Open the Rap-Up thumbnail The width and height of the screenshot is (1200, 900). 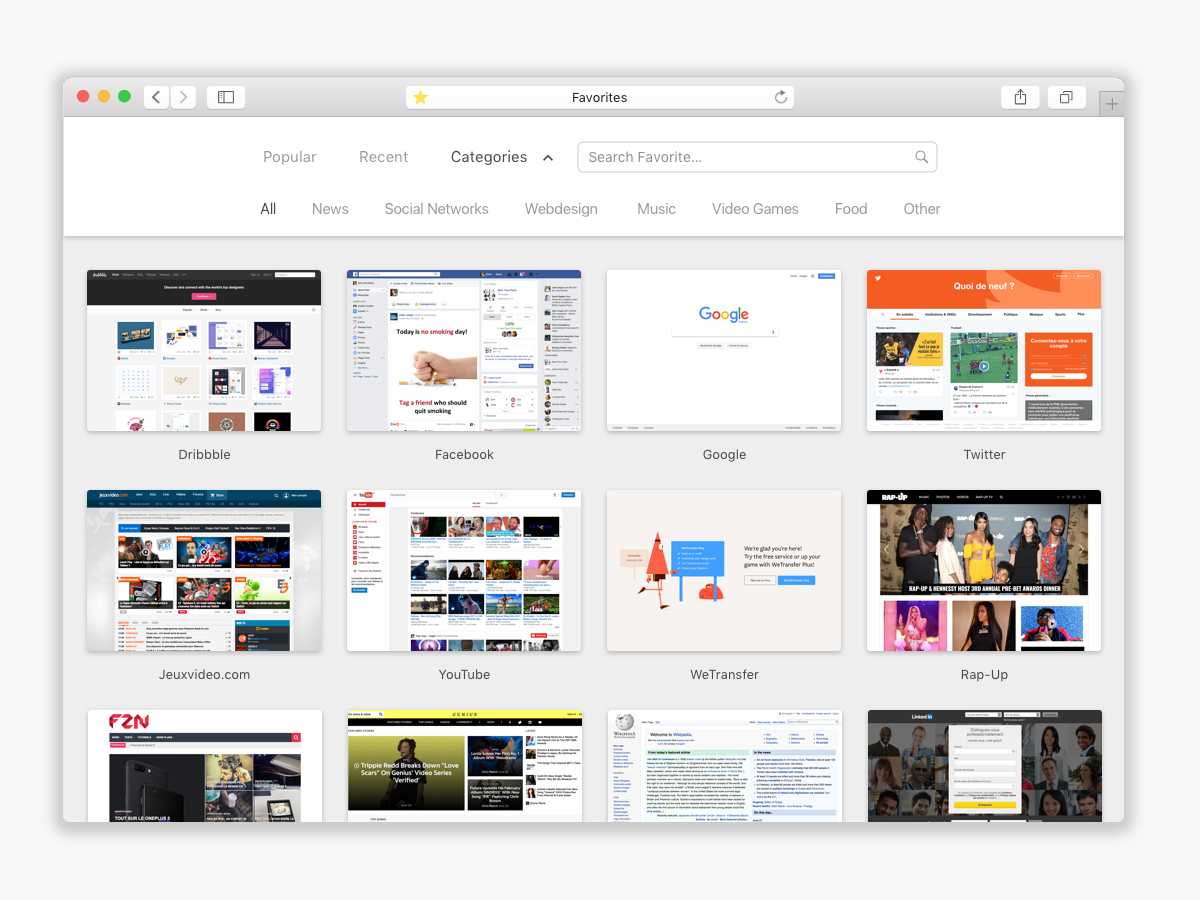984,570
